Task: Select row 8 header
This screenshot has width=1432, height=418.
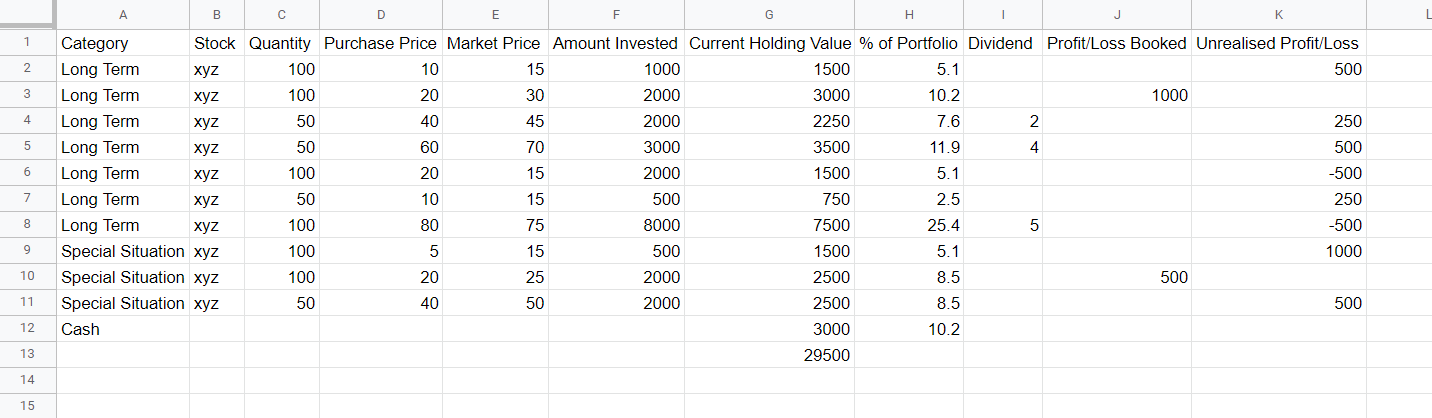Action: click(28, 225)
